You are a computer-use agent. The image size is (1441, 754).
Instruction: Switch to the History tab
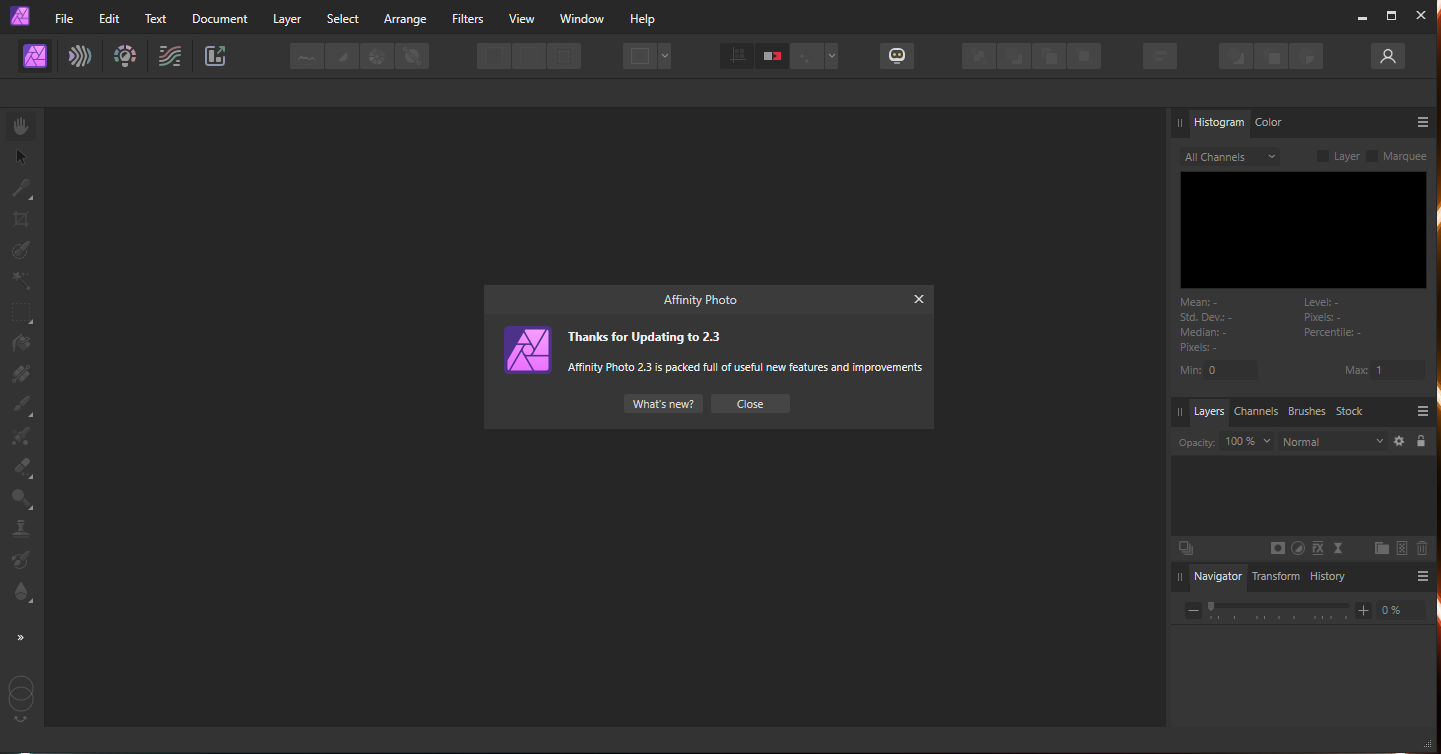point(1327,576)
